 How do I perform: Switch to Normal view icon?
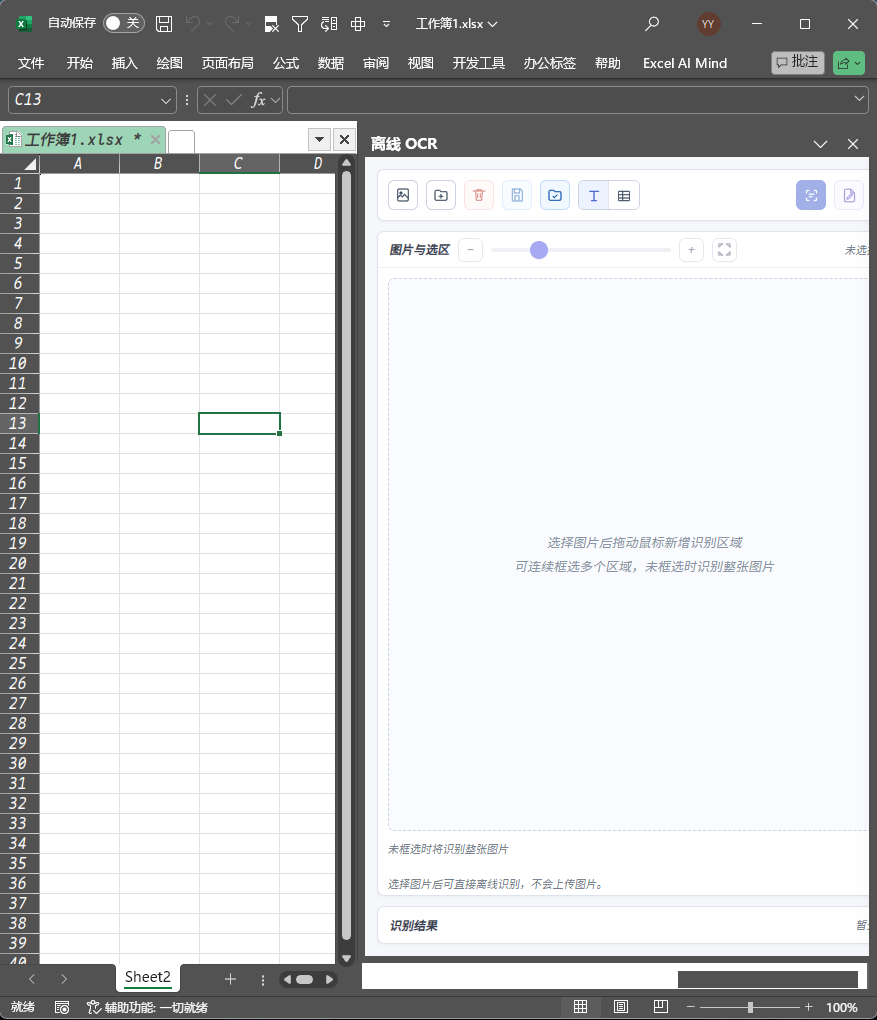pyautogui.click(x=580, y=1006)
